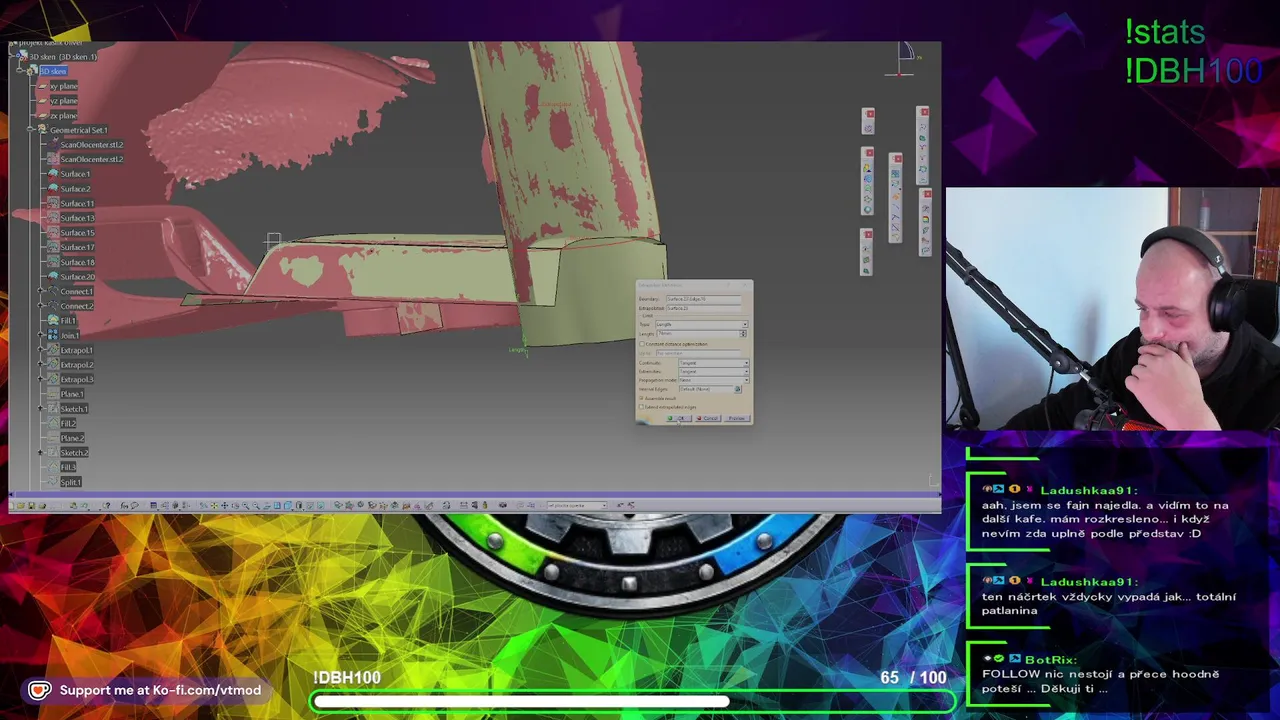
Task: Enable Constant distance optimization checkbox
Action: [642, 344]
